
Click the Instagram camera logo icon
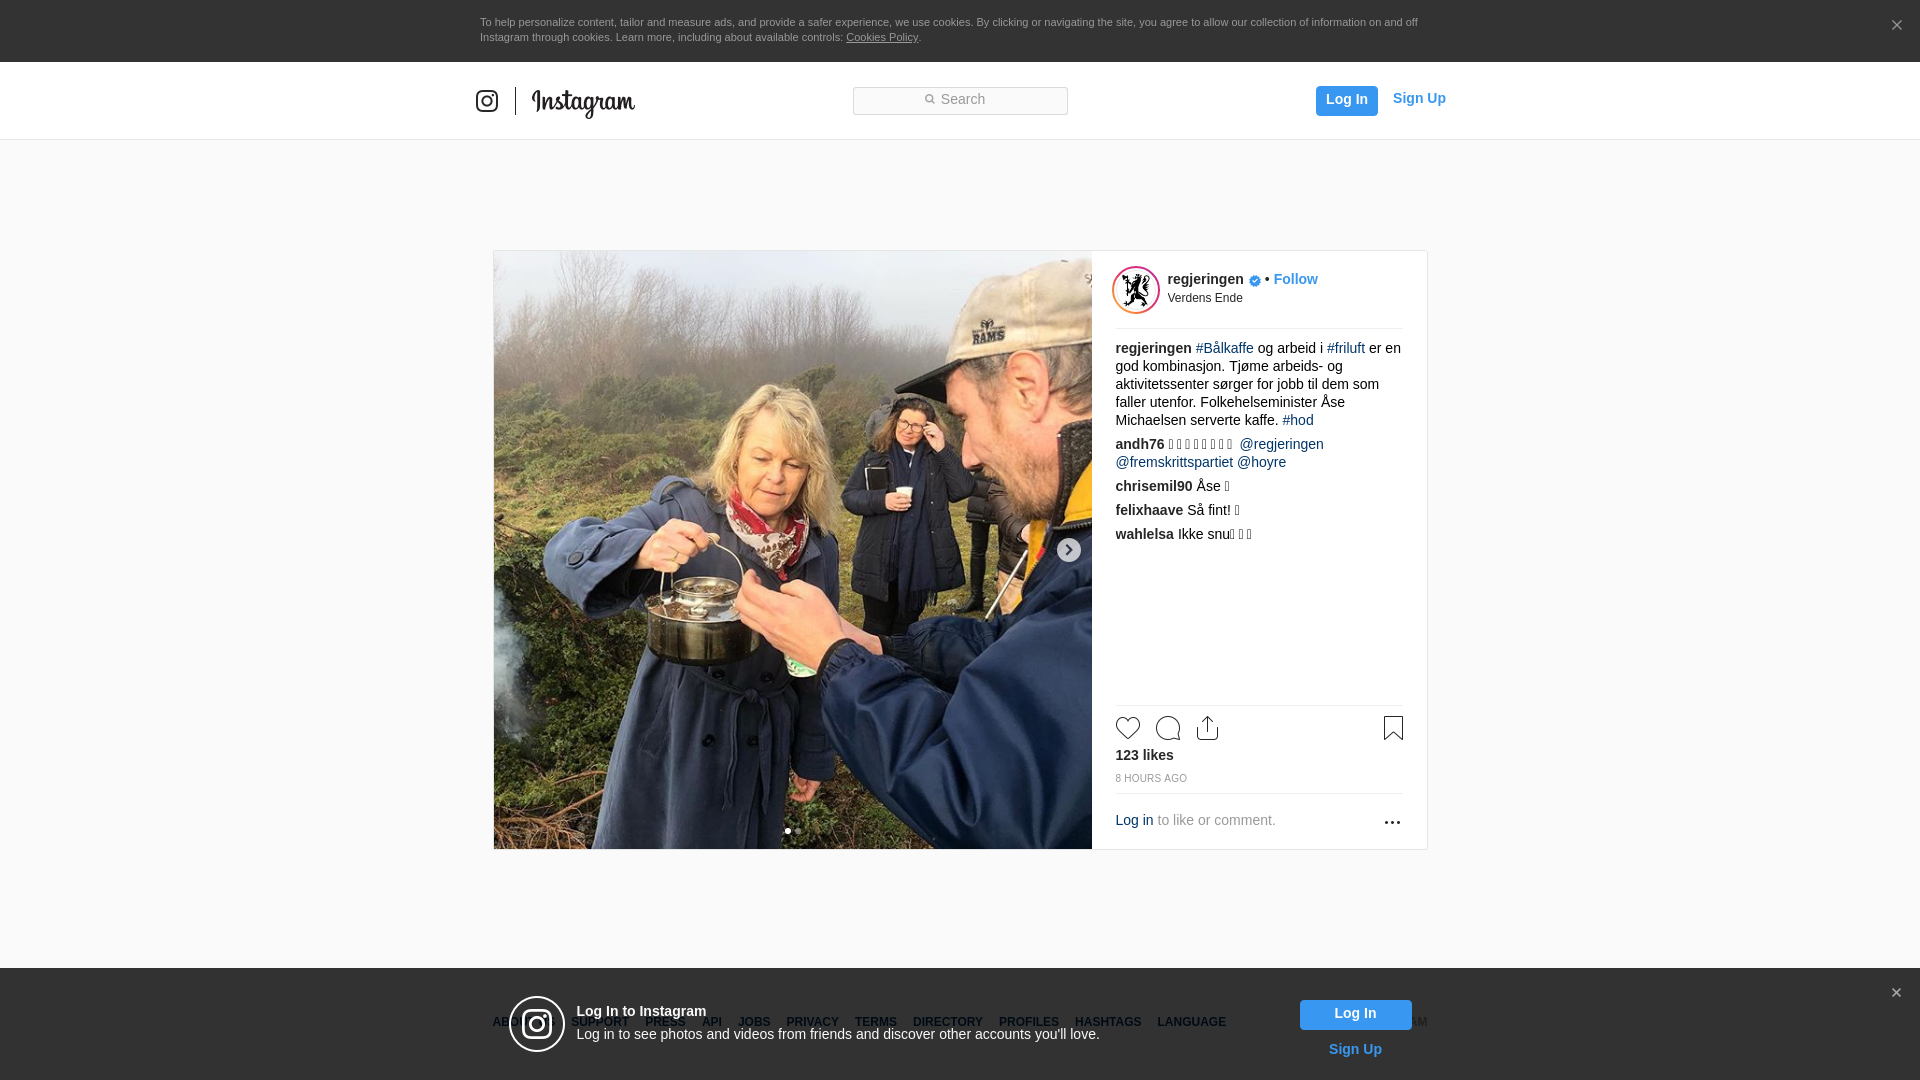pyautogui.click(x=487, y=101)
